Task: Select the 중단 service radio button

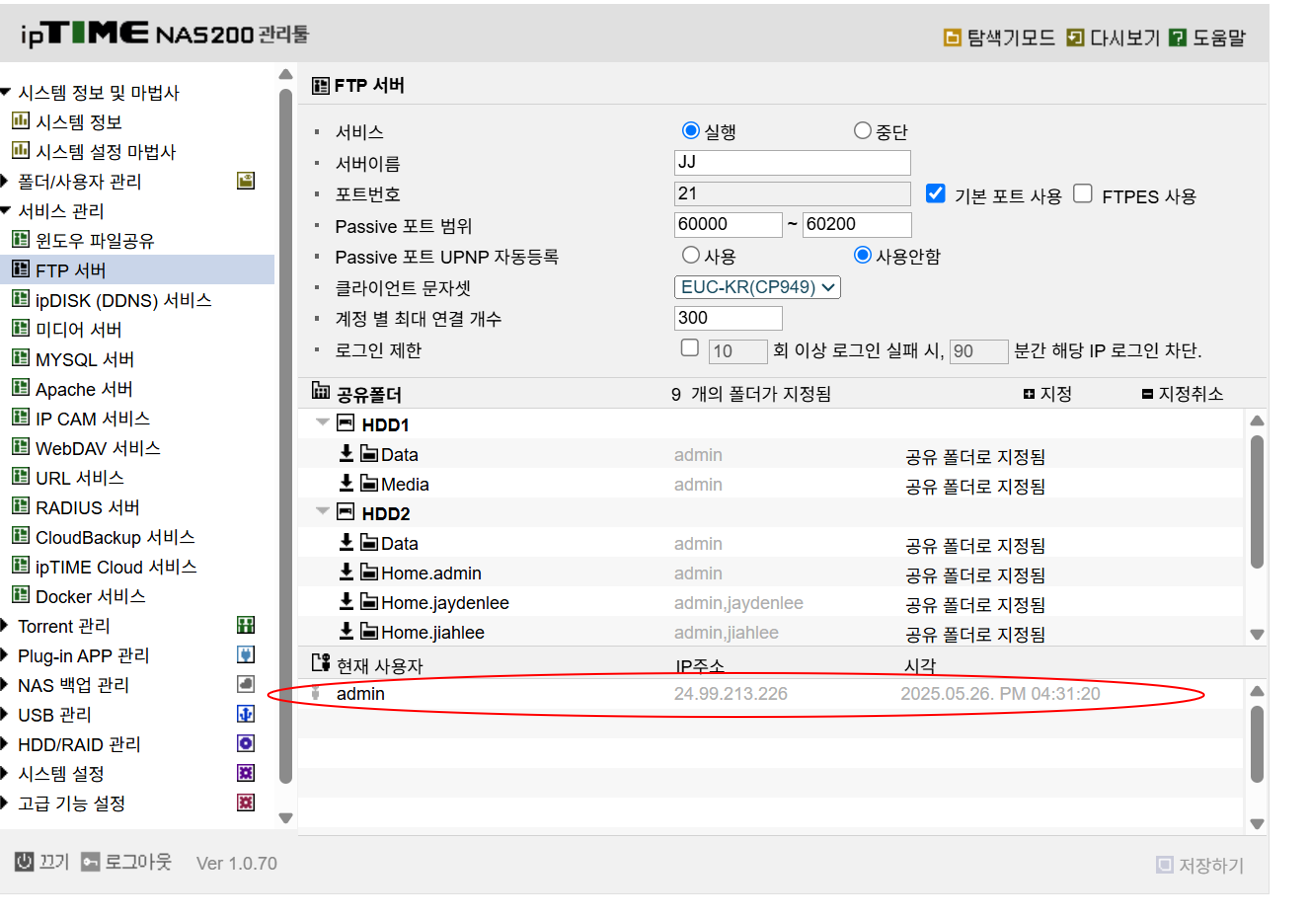Action: coord(862,131)
